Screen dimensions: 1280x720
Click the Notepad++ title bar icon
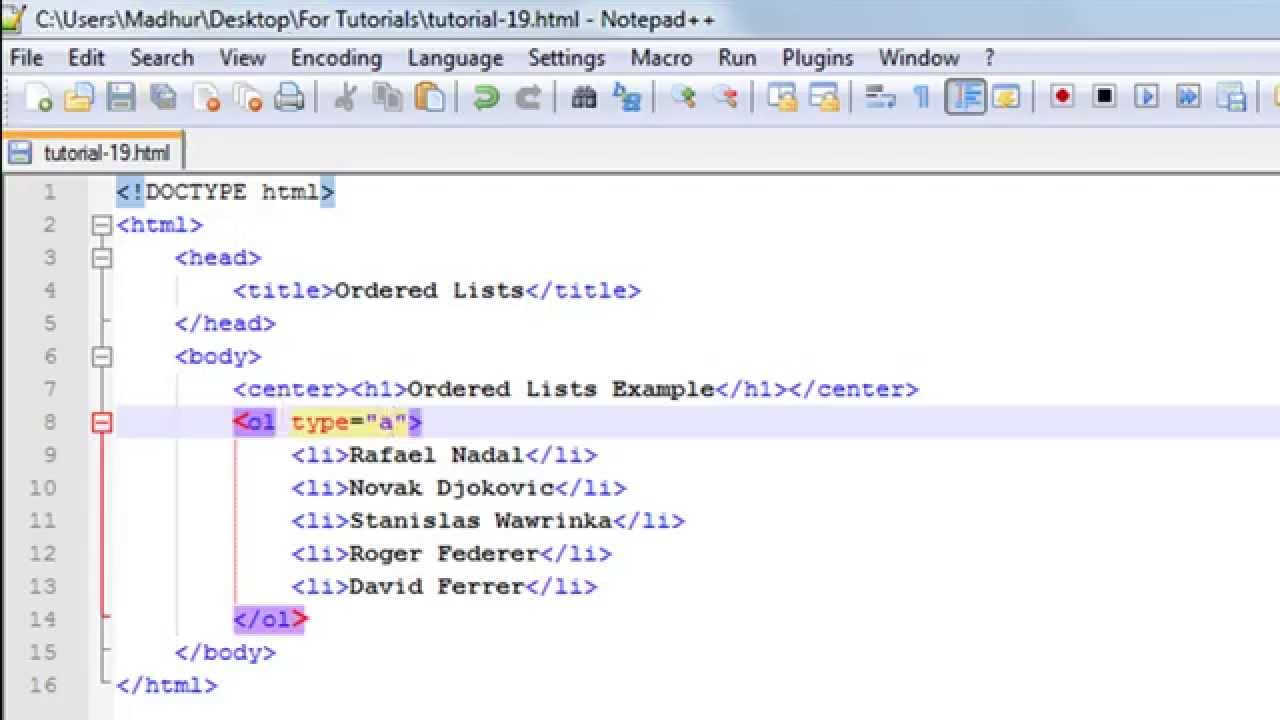(14, 18)
